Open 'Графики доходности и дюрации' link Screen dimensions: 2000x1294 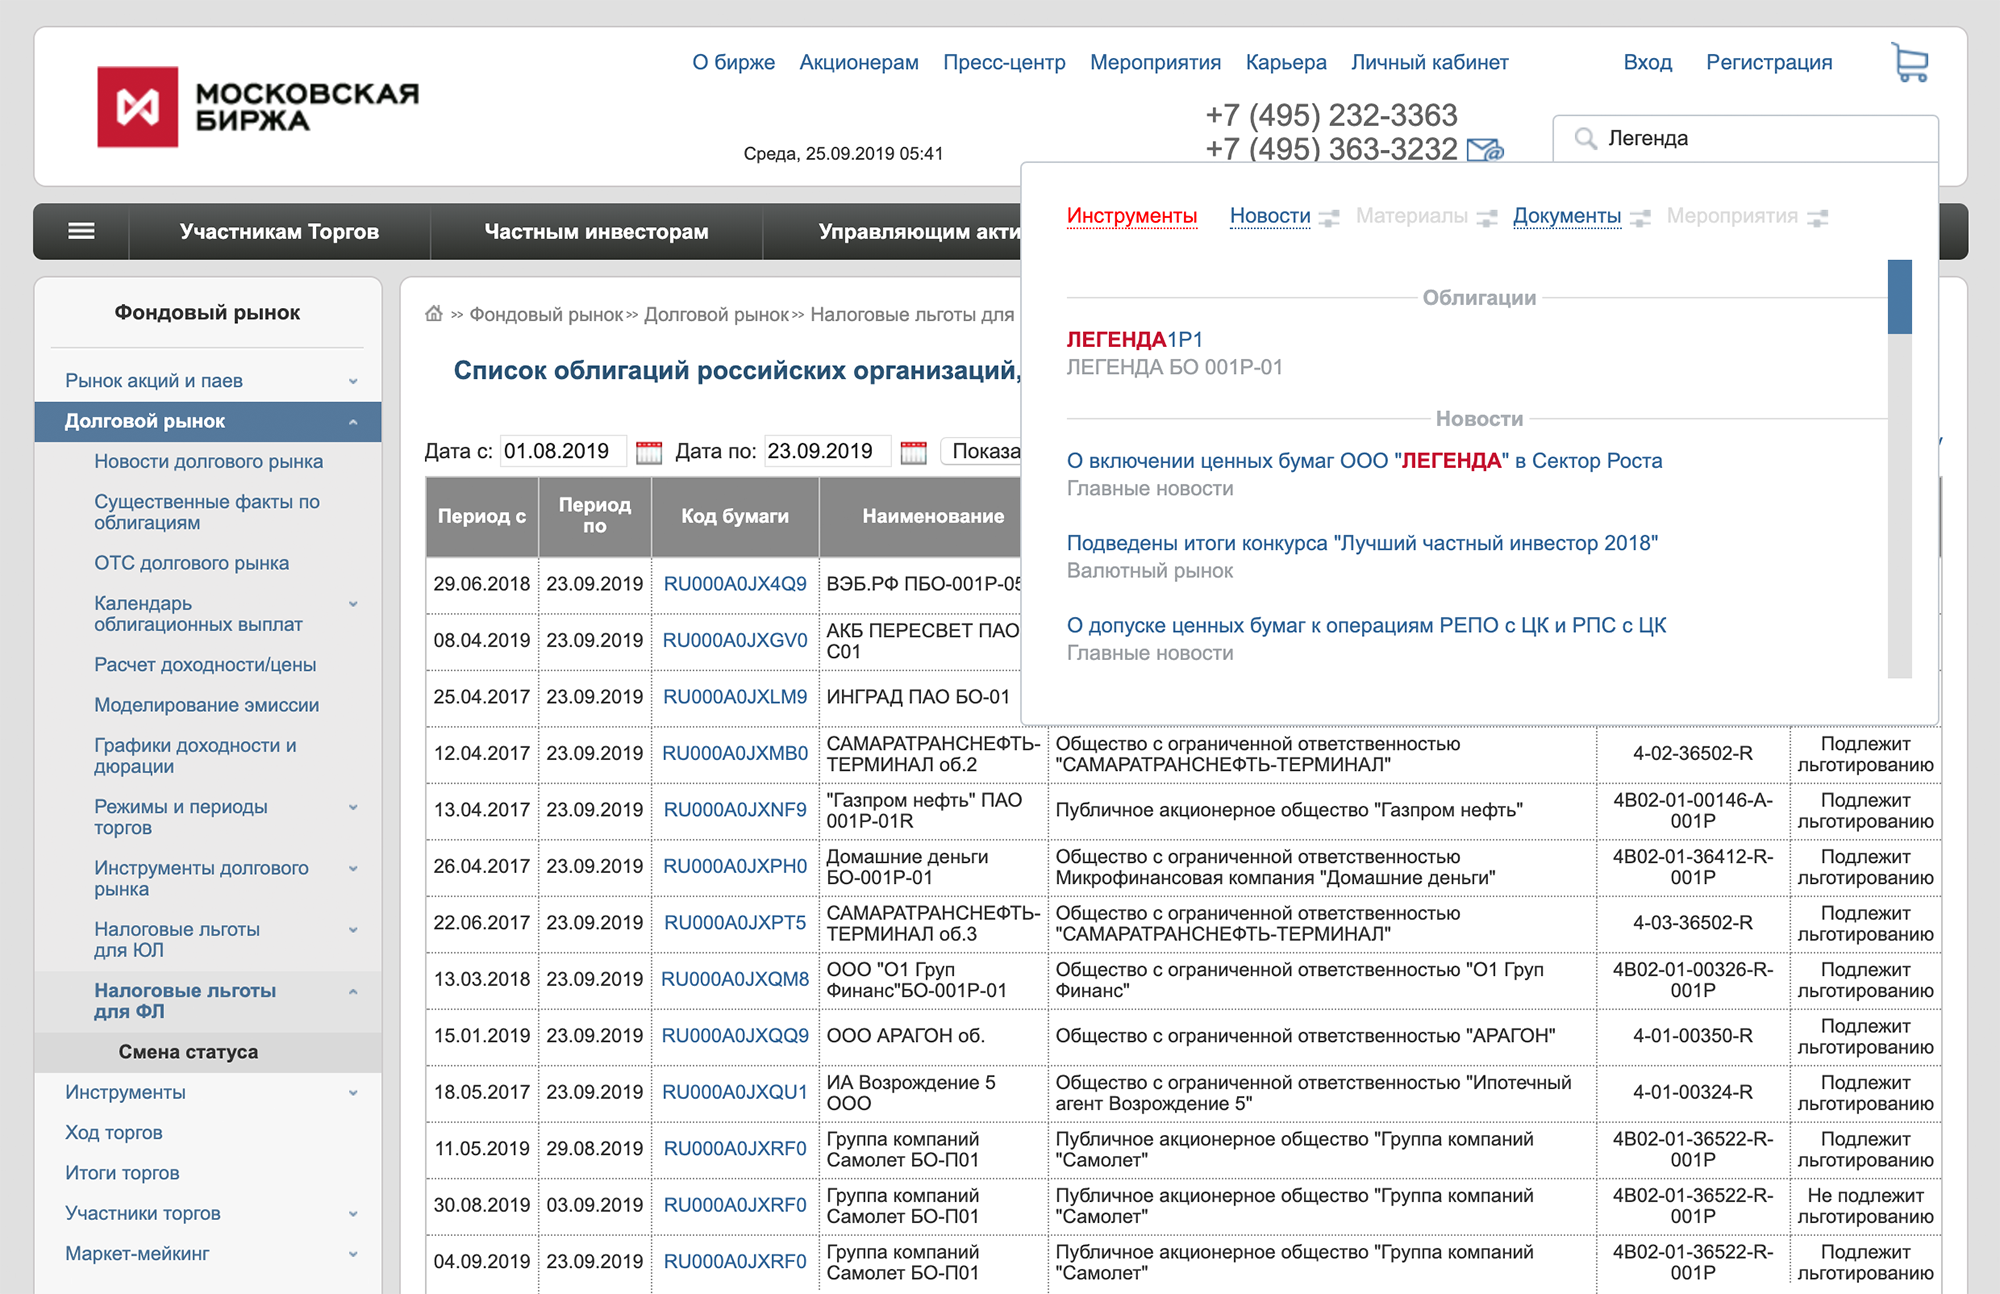[195, 756]
